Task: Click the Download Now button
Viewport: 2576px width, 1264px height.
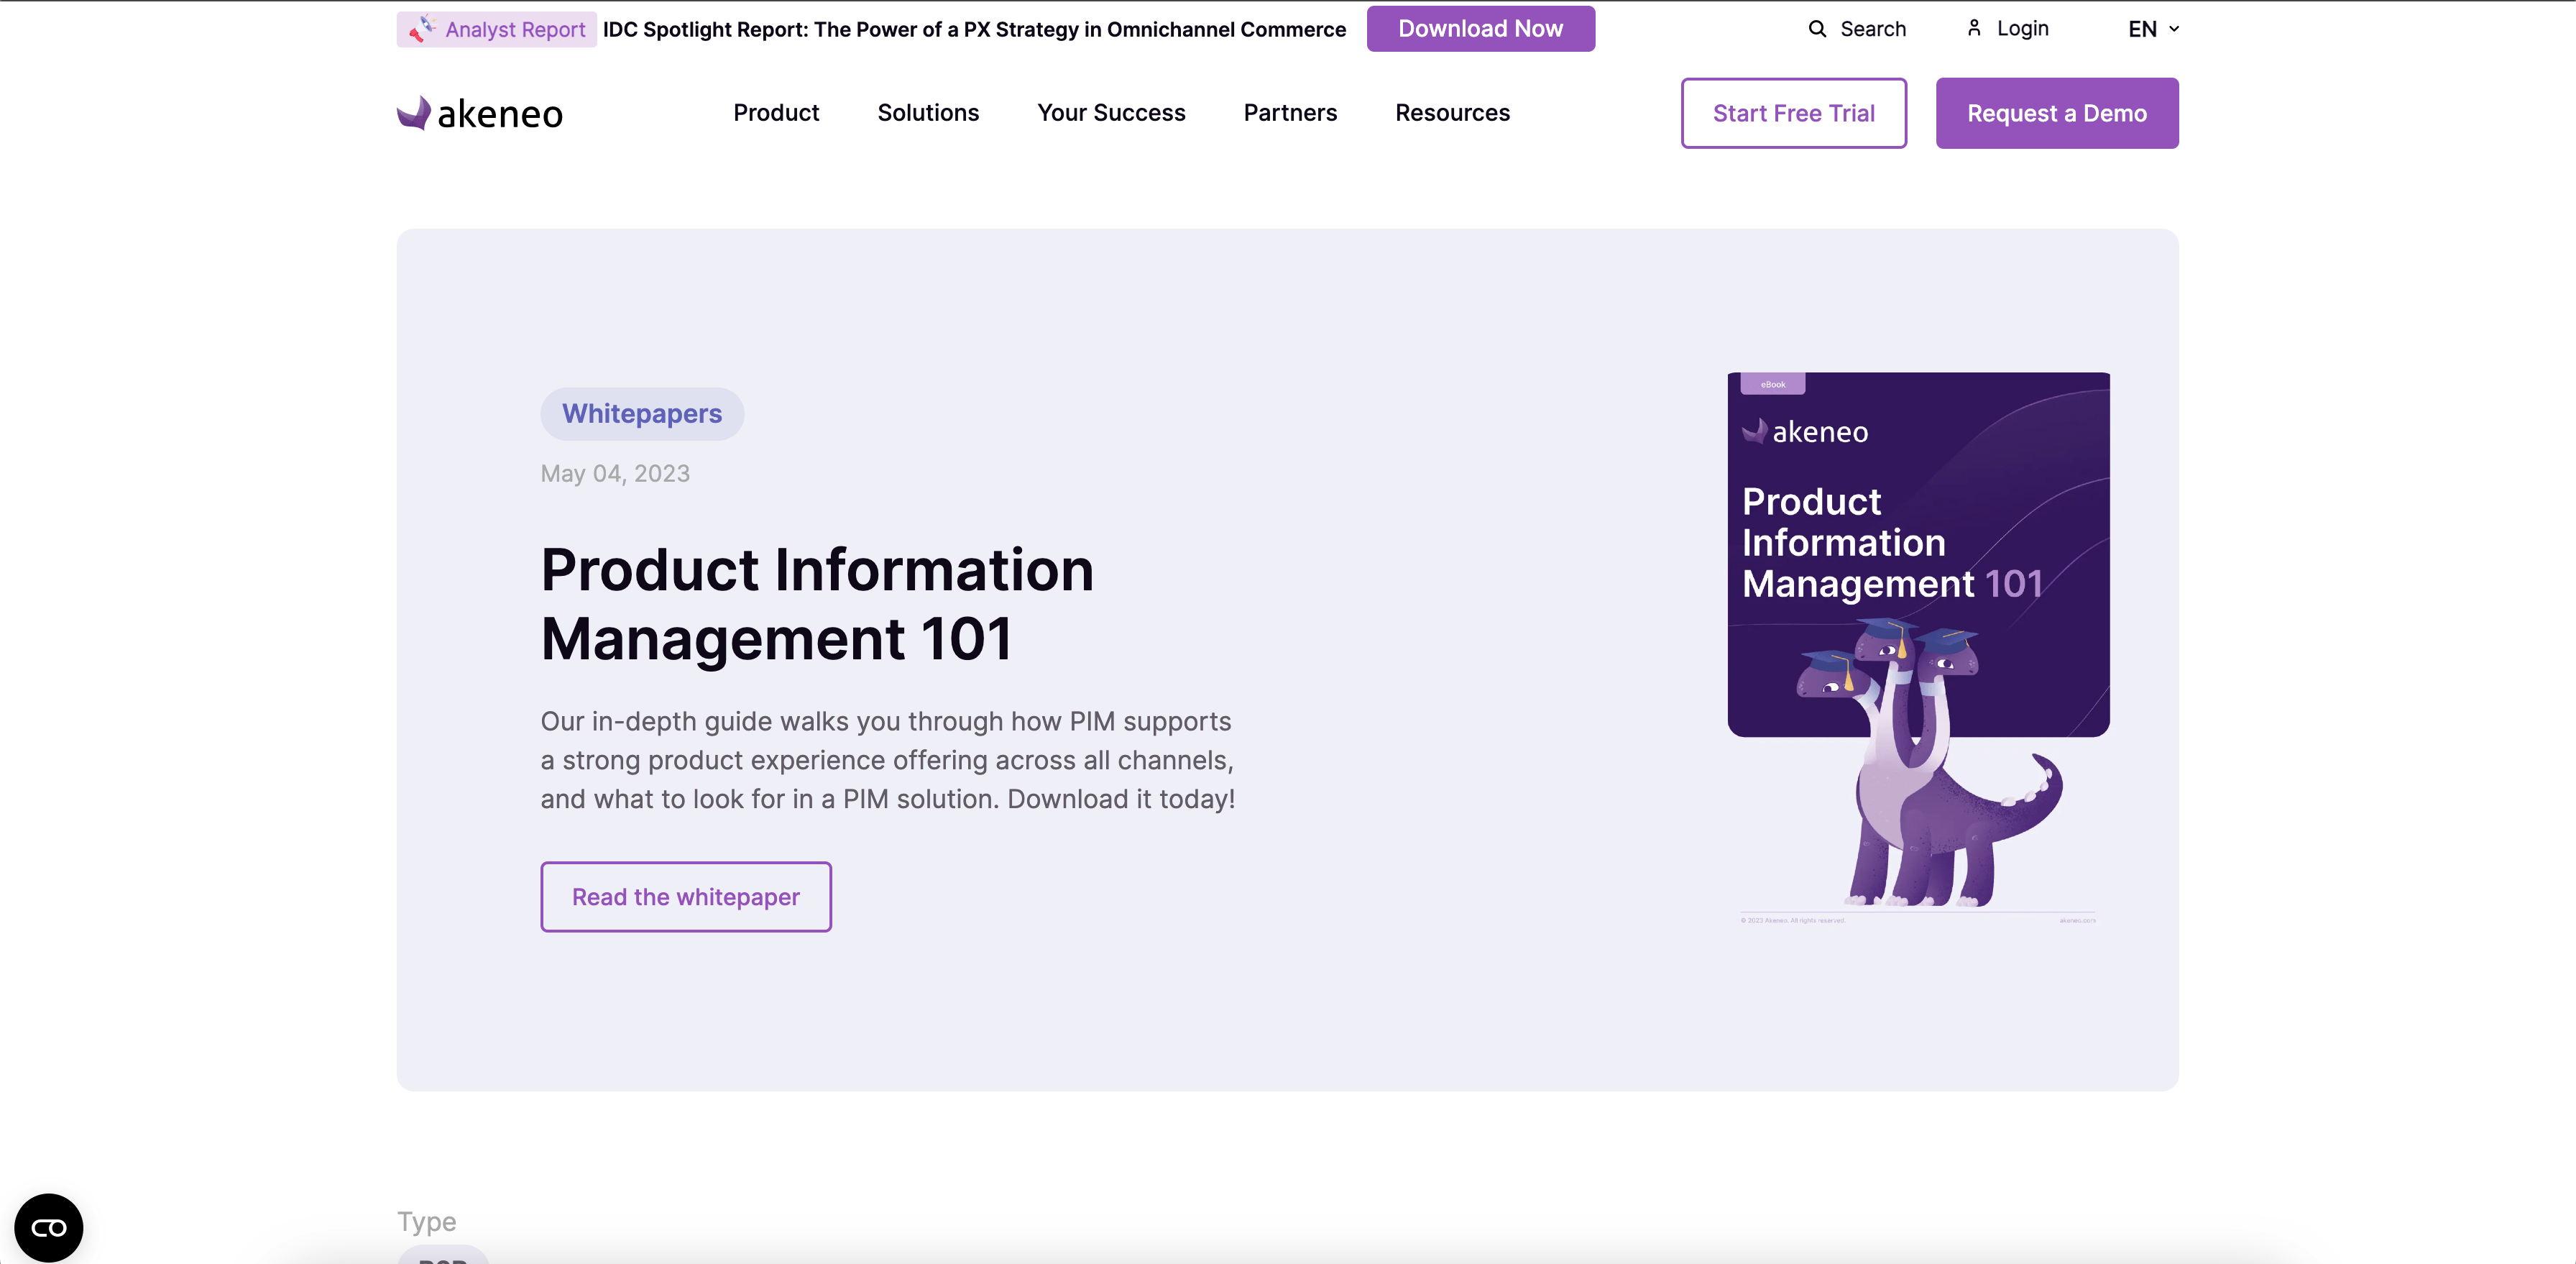Action: [x=1480, y=29]
